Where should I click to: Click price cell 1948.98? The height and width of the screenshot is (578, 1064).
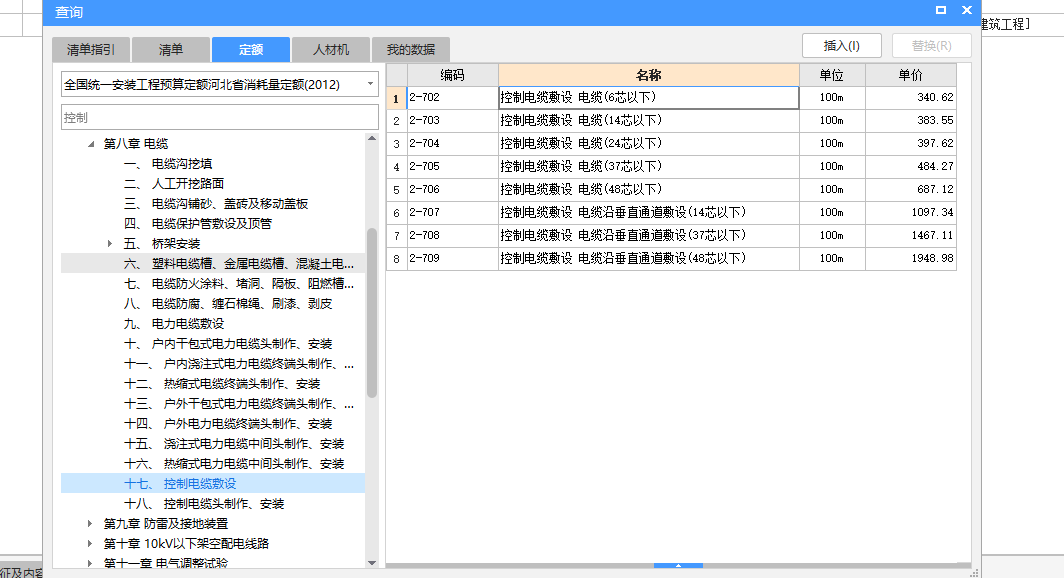(911, 258)
